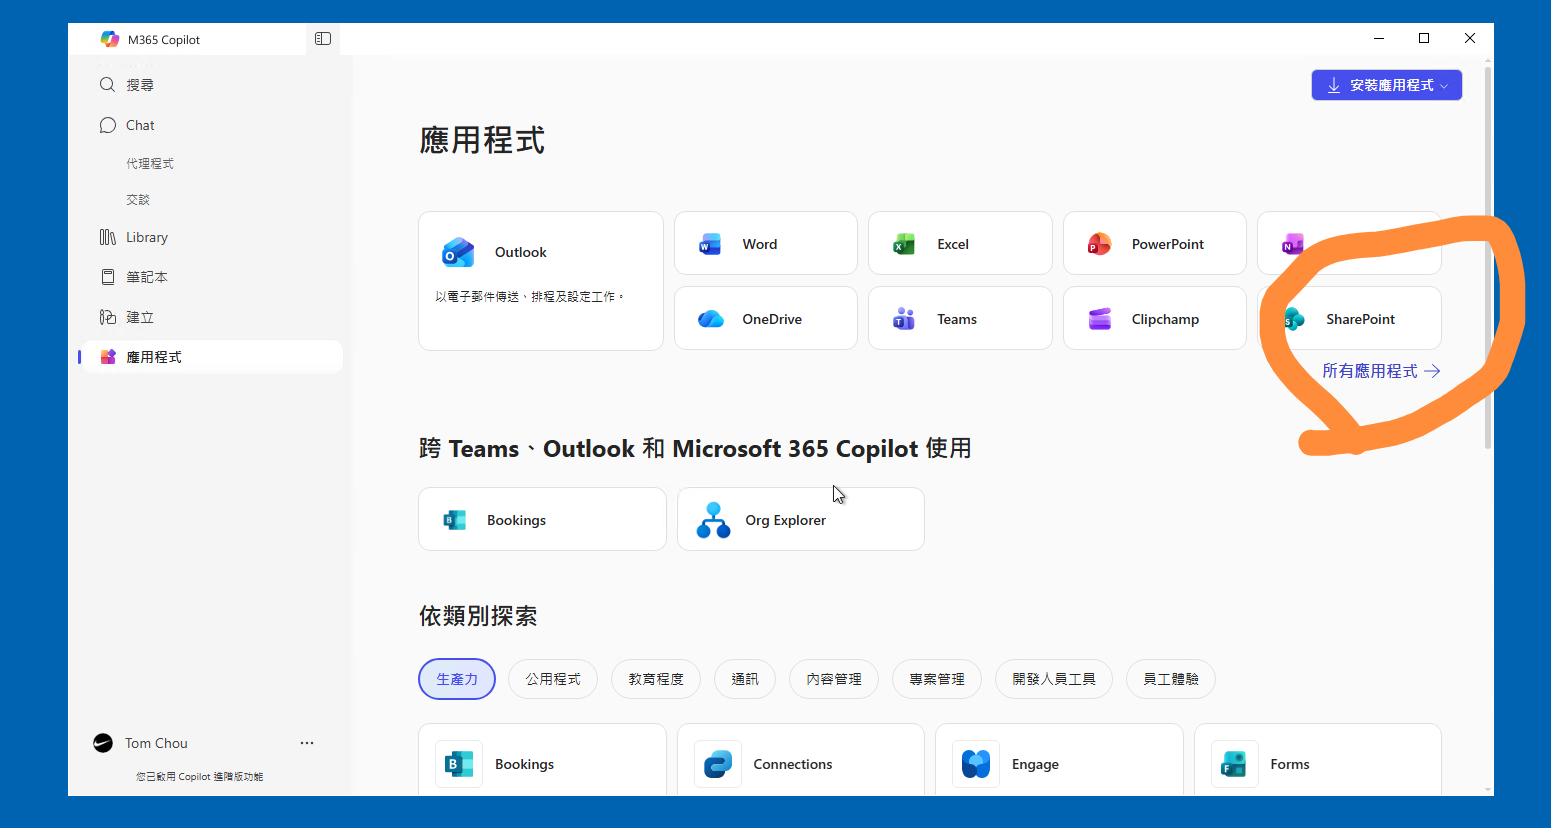Screen dimensions: 1551x828
Task: Open the SharePoint label text
Action: (x=1360, y=319)
